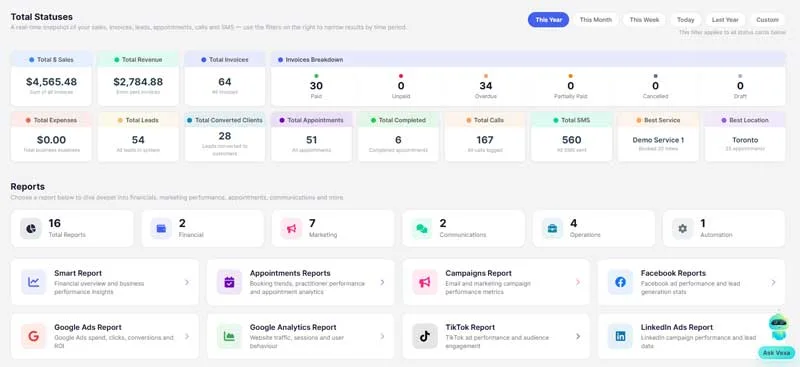Viewport: 800px width, 367px height.
Task: Click the Reports section heading
Action: (28, 186)
